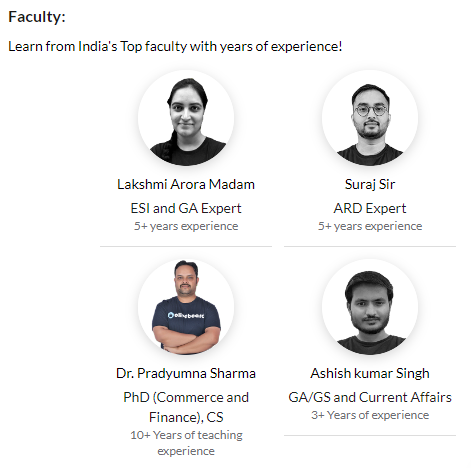Viewport: 471px width, 468px height.
Task: Select the name Ashish kumar Singh
Action: click(x=370, y=373)
